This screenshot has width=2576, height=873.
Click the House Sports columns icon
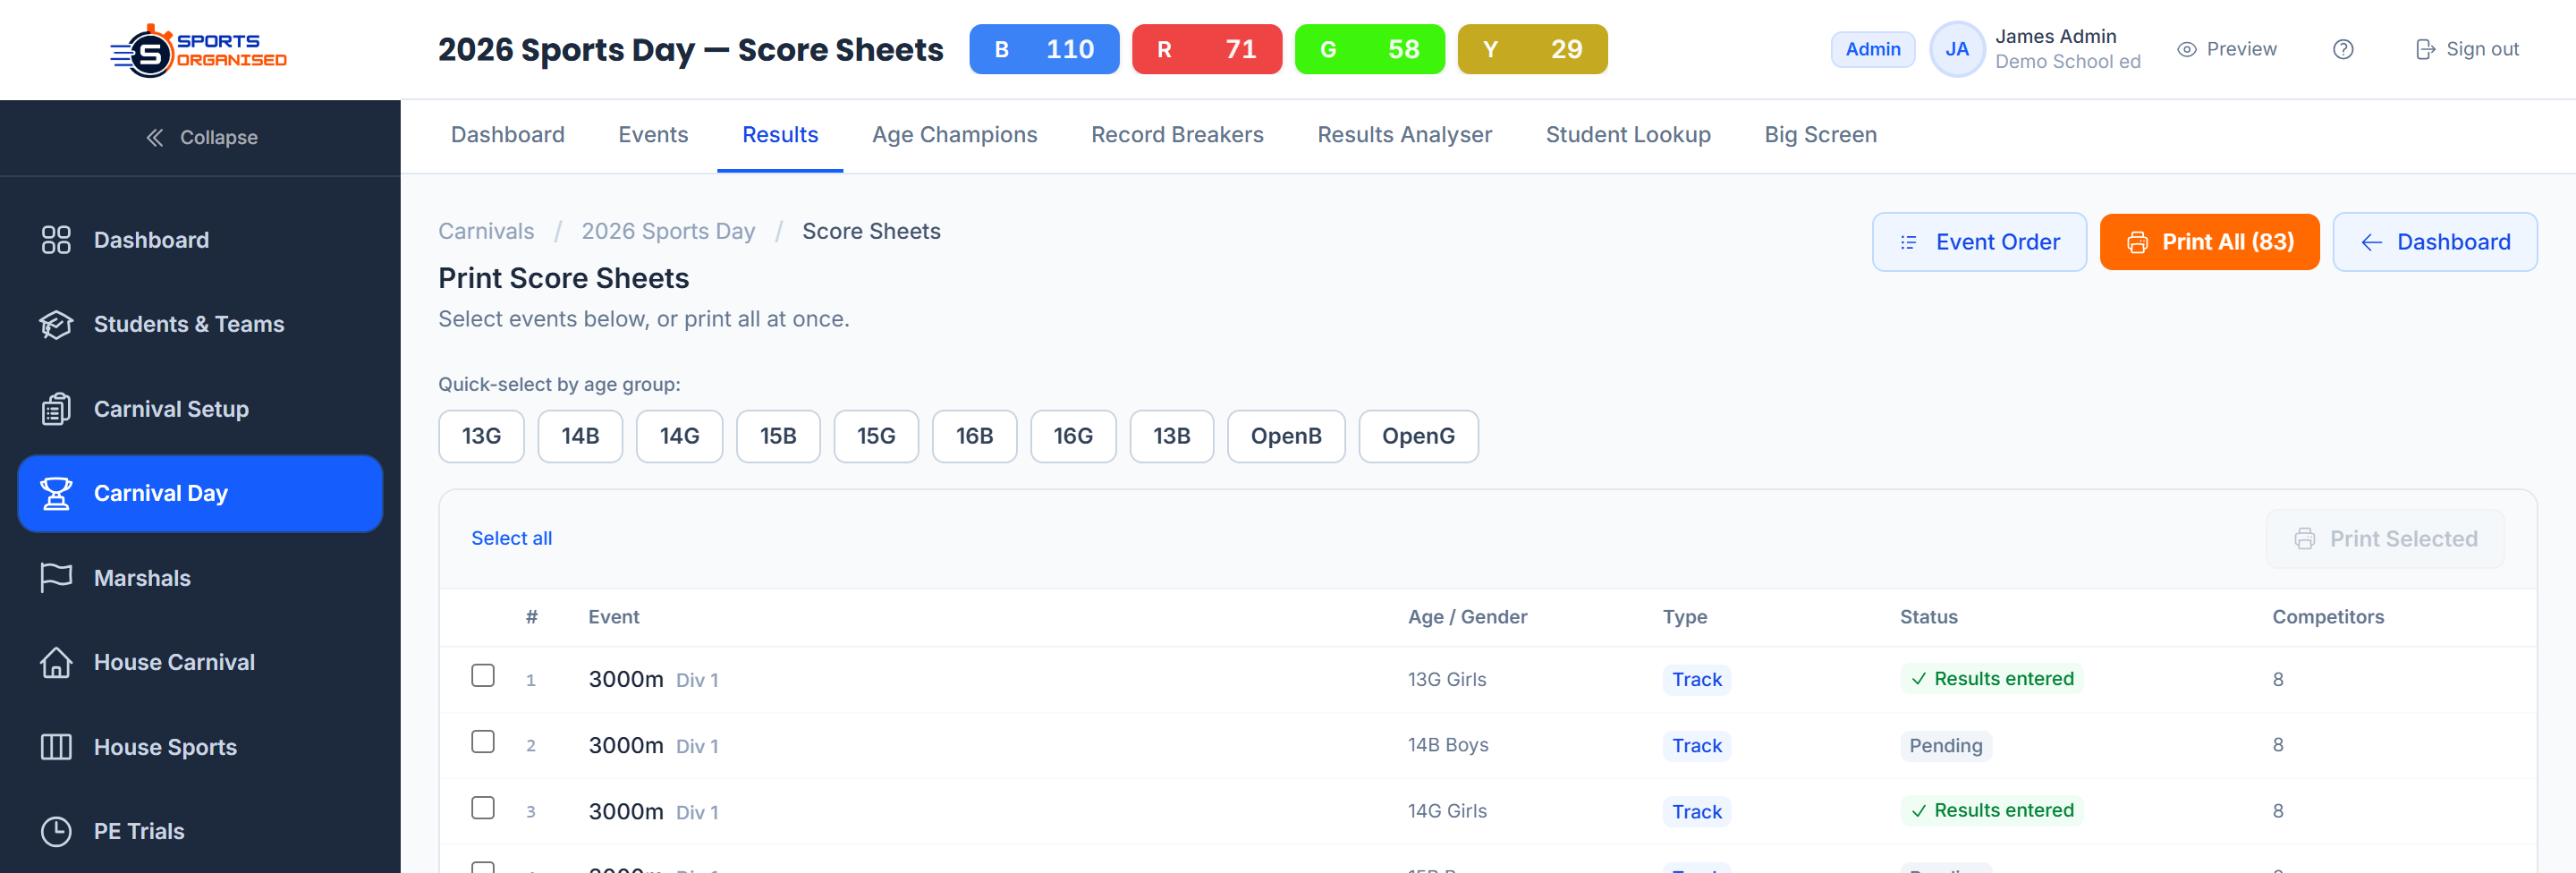(x=56, y=747)
